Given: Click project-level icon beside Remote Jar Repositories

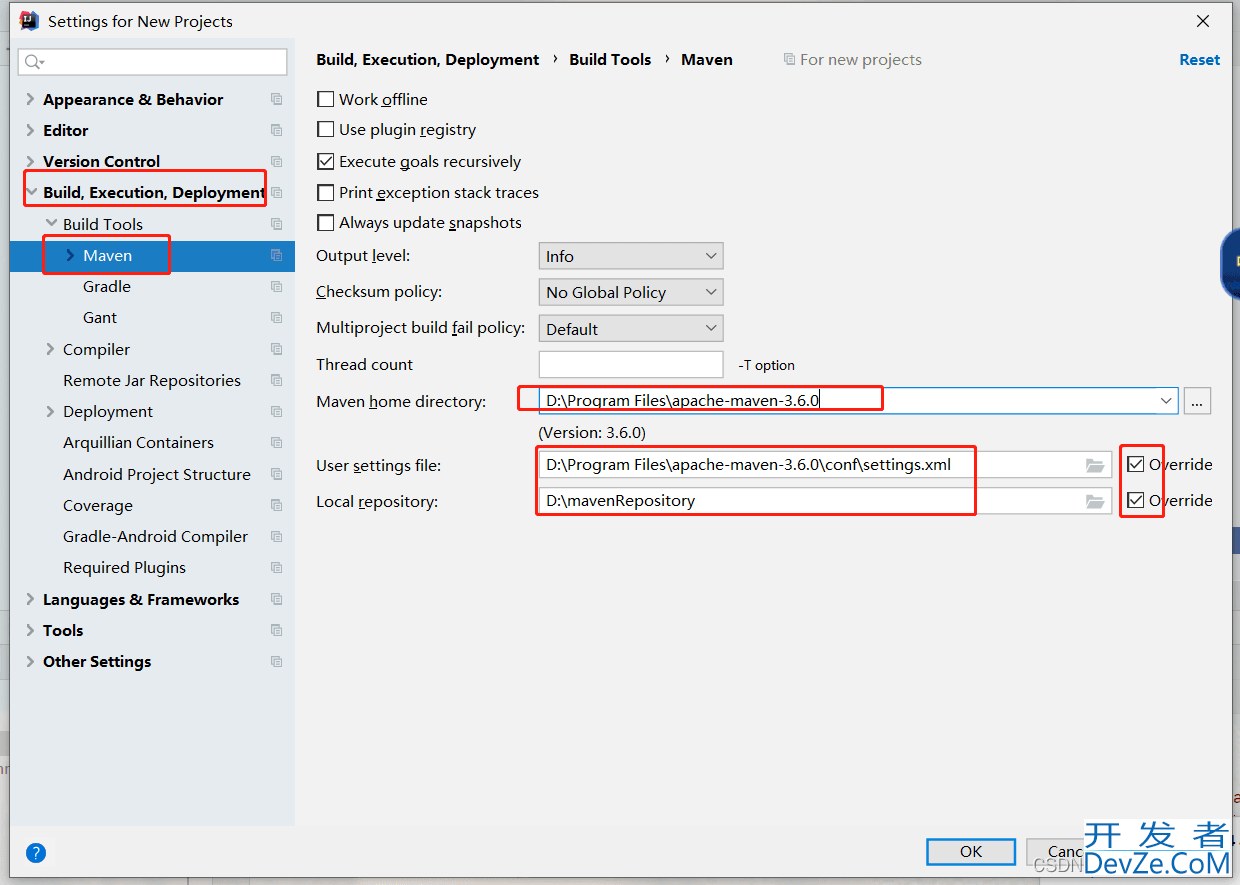Looking at the screenshot, I should (x=277, y=381).
